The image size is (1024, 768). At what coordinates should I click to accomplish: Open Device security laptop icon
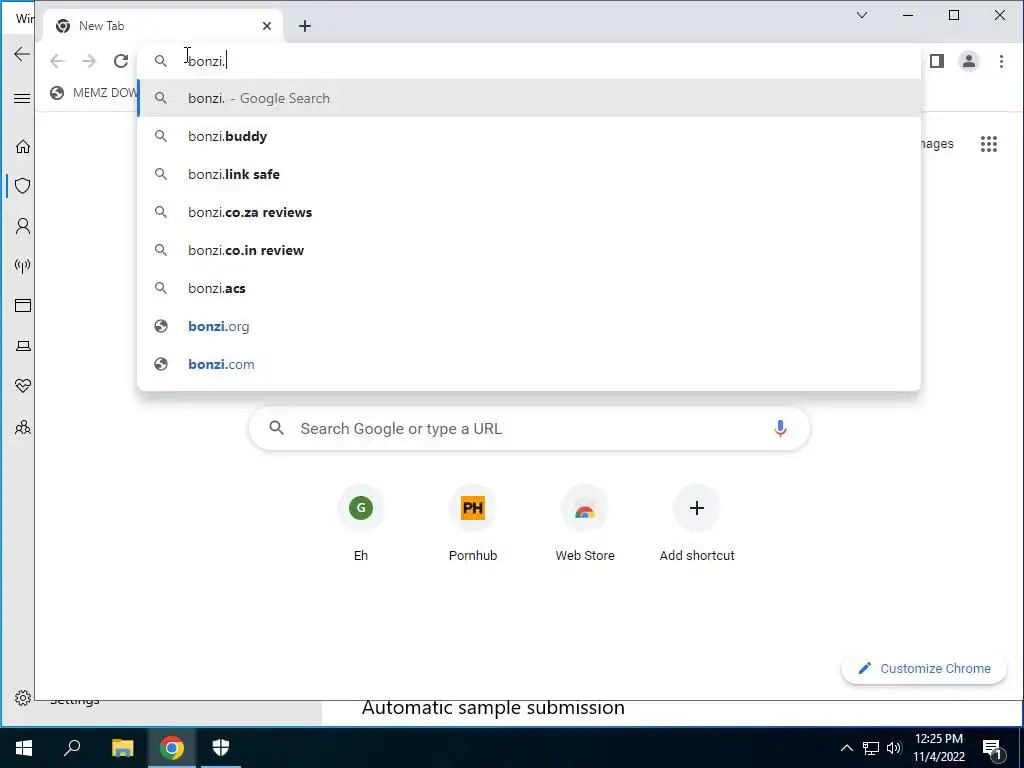[x=23, y=346]
